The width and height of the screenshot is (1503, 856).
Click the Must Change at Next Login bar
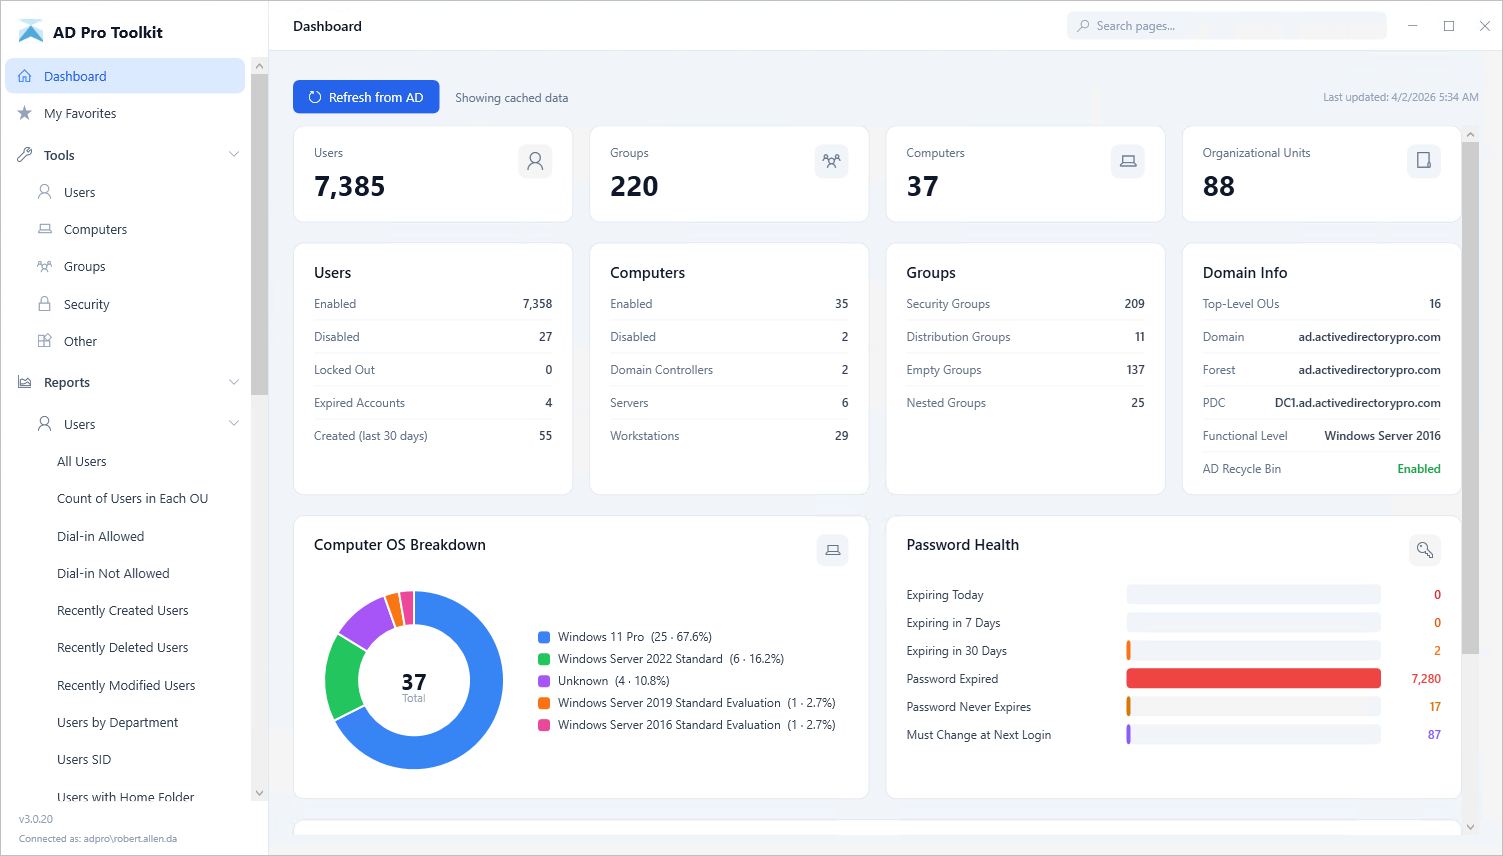click(1253, 734)
